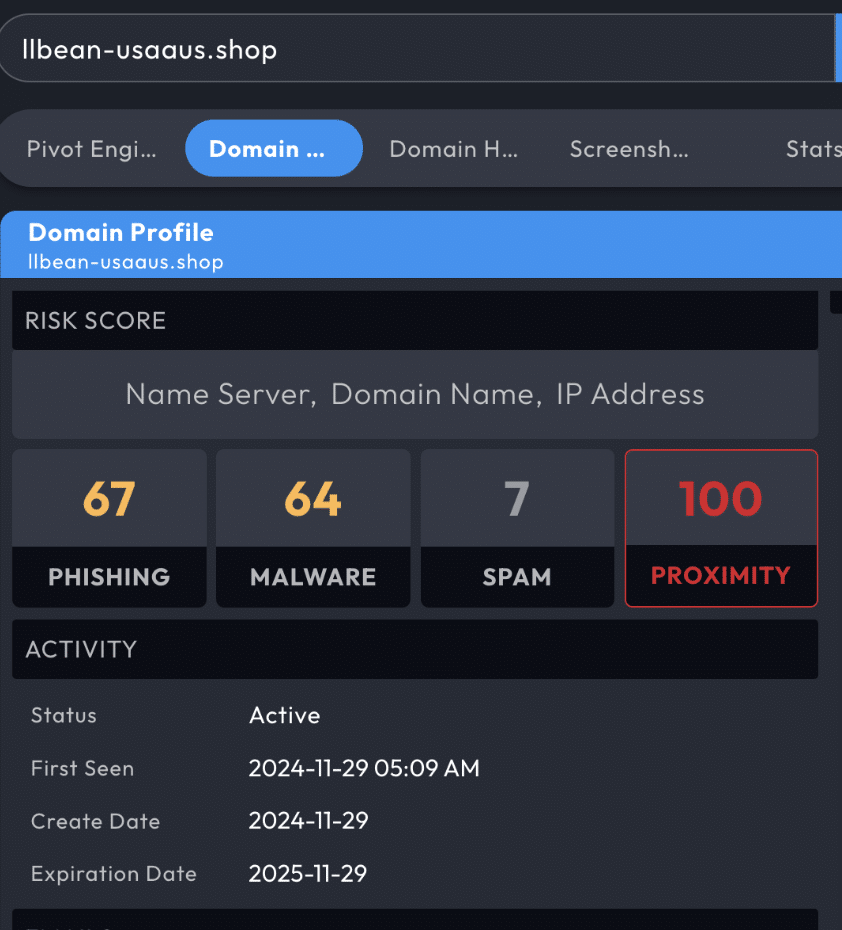Click the Name Server, Domain Name, IP Address text

[415, 394]
